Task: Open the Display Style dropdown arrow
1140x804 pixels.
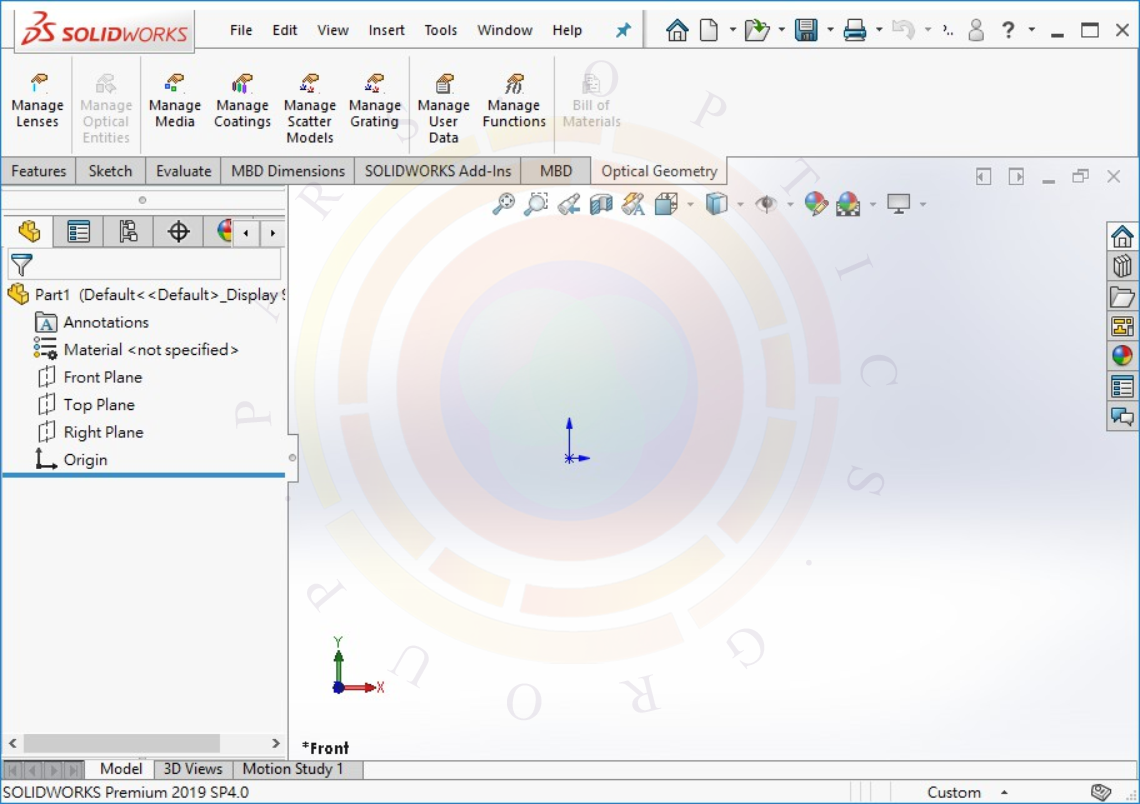Action: tap(740, 204)
